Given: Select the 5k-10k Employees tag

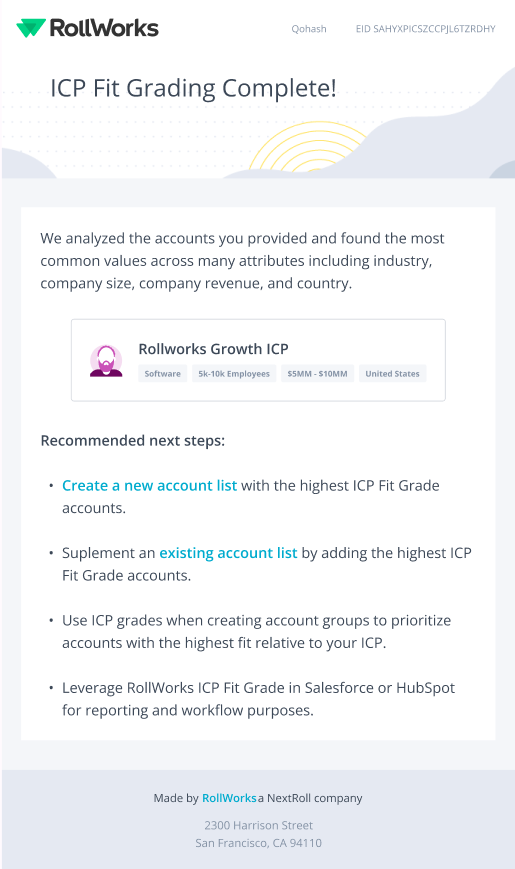Looking at the screenshot, I should 234,374.
